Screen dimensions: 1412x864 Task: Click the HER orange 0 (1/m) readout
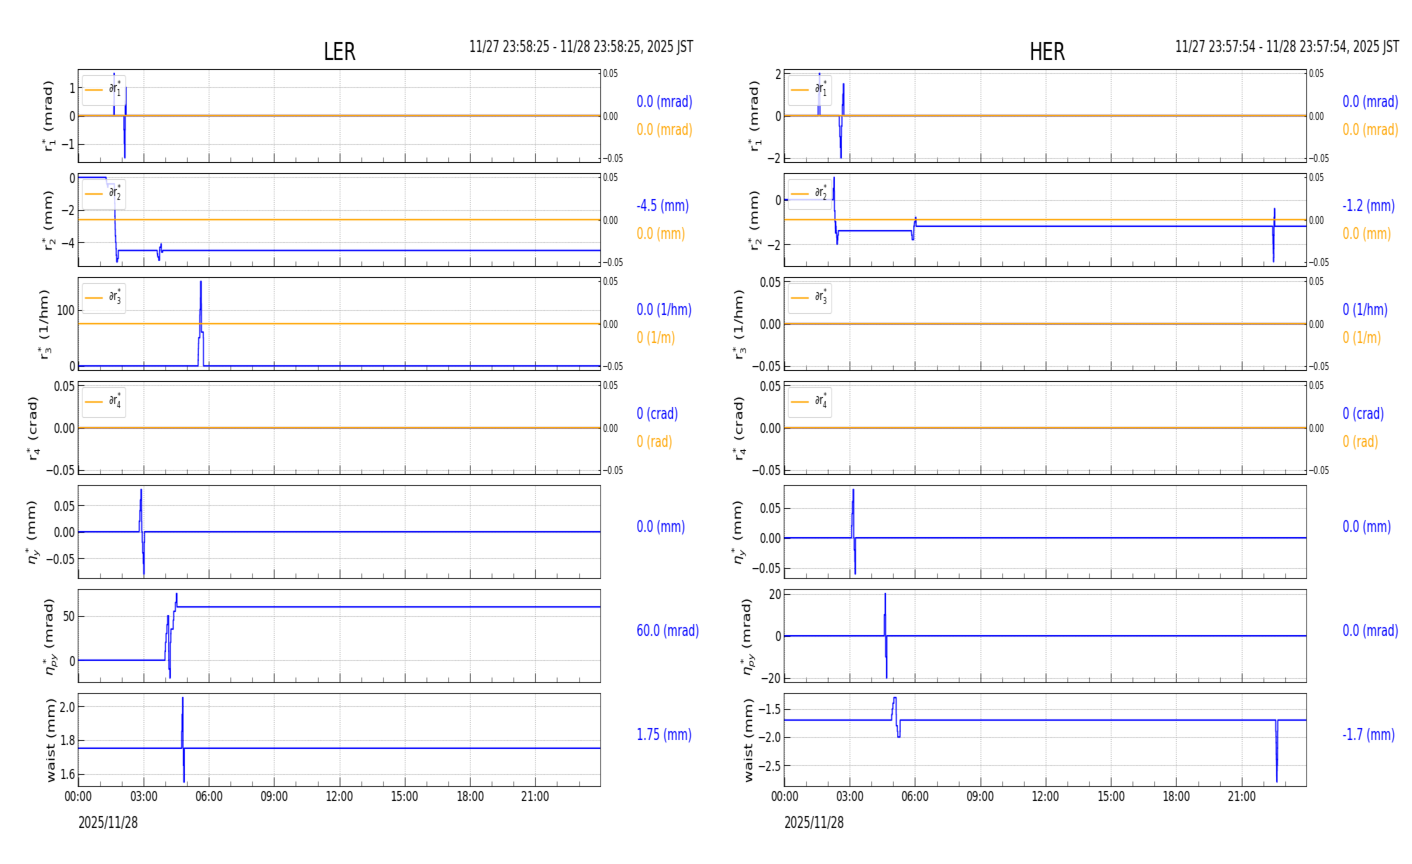pyautogui.click(x=1362, y=338)
